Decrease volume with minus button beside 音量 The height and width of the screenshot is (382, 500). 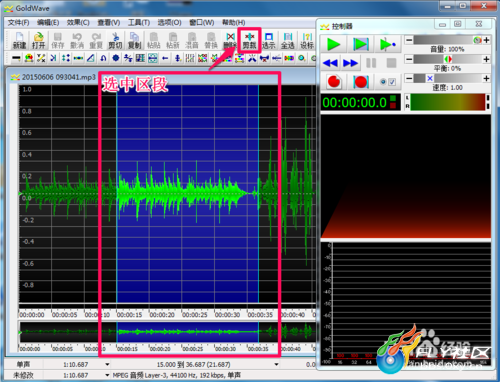[x=409, y=40]
